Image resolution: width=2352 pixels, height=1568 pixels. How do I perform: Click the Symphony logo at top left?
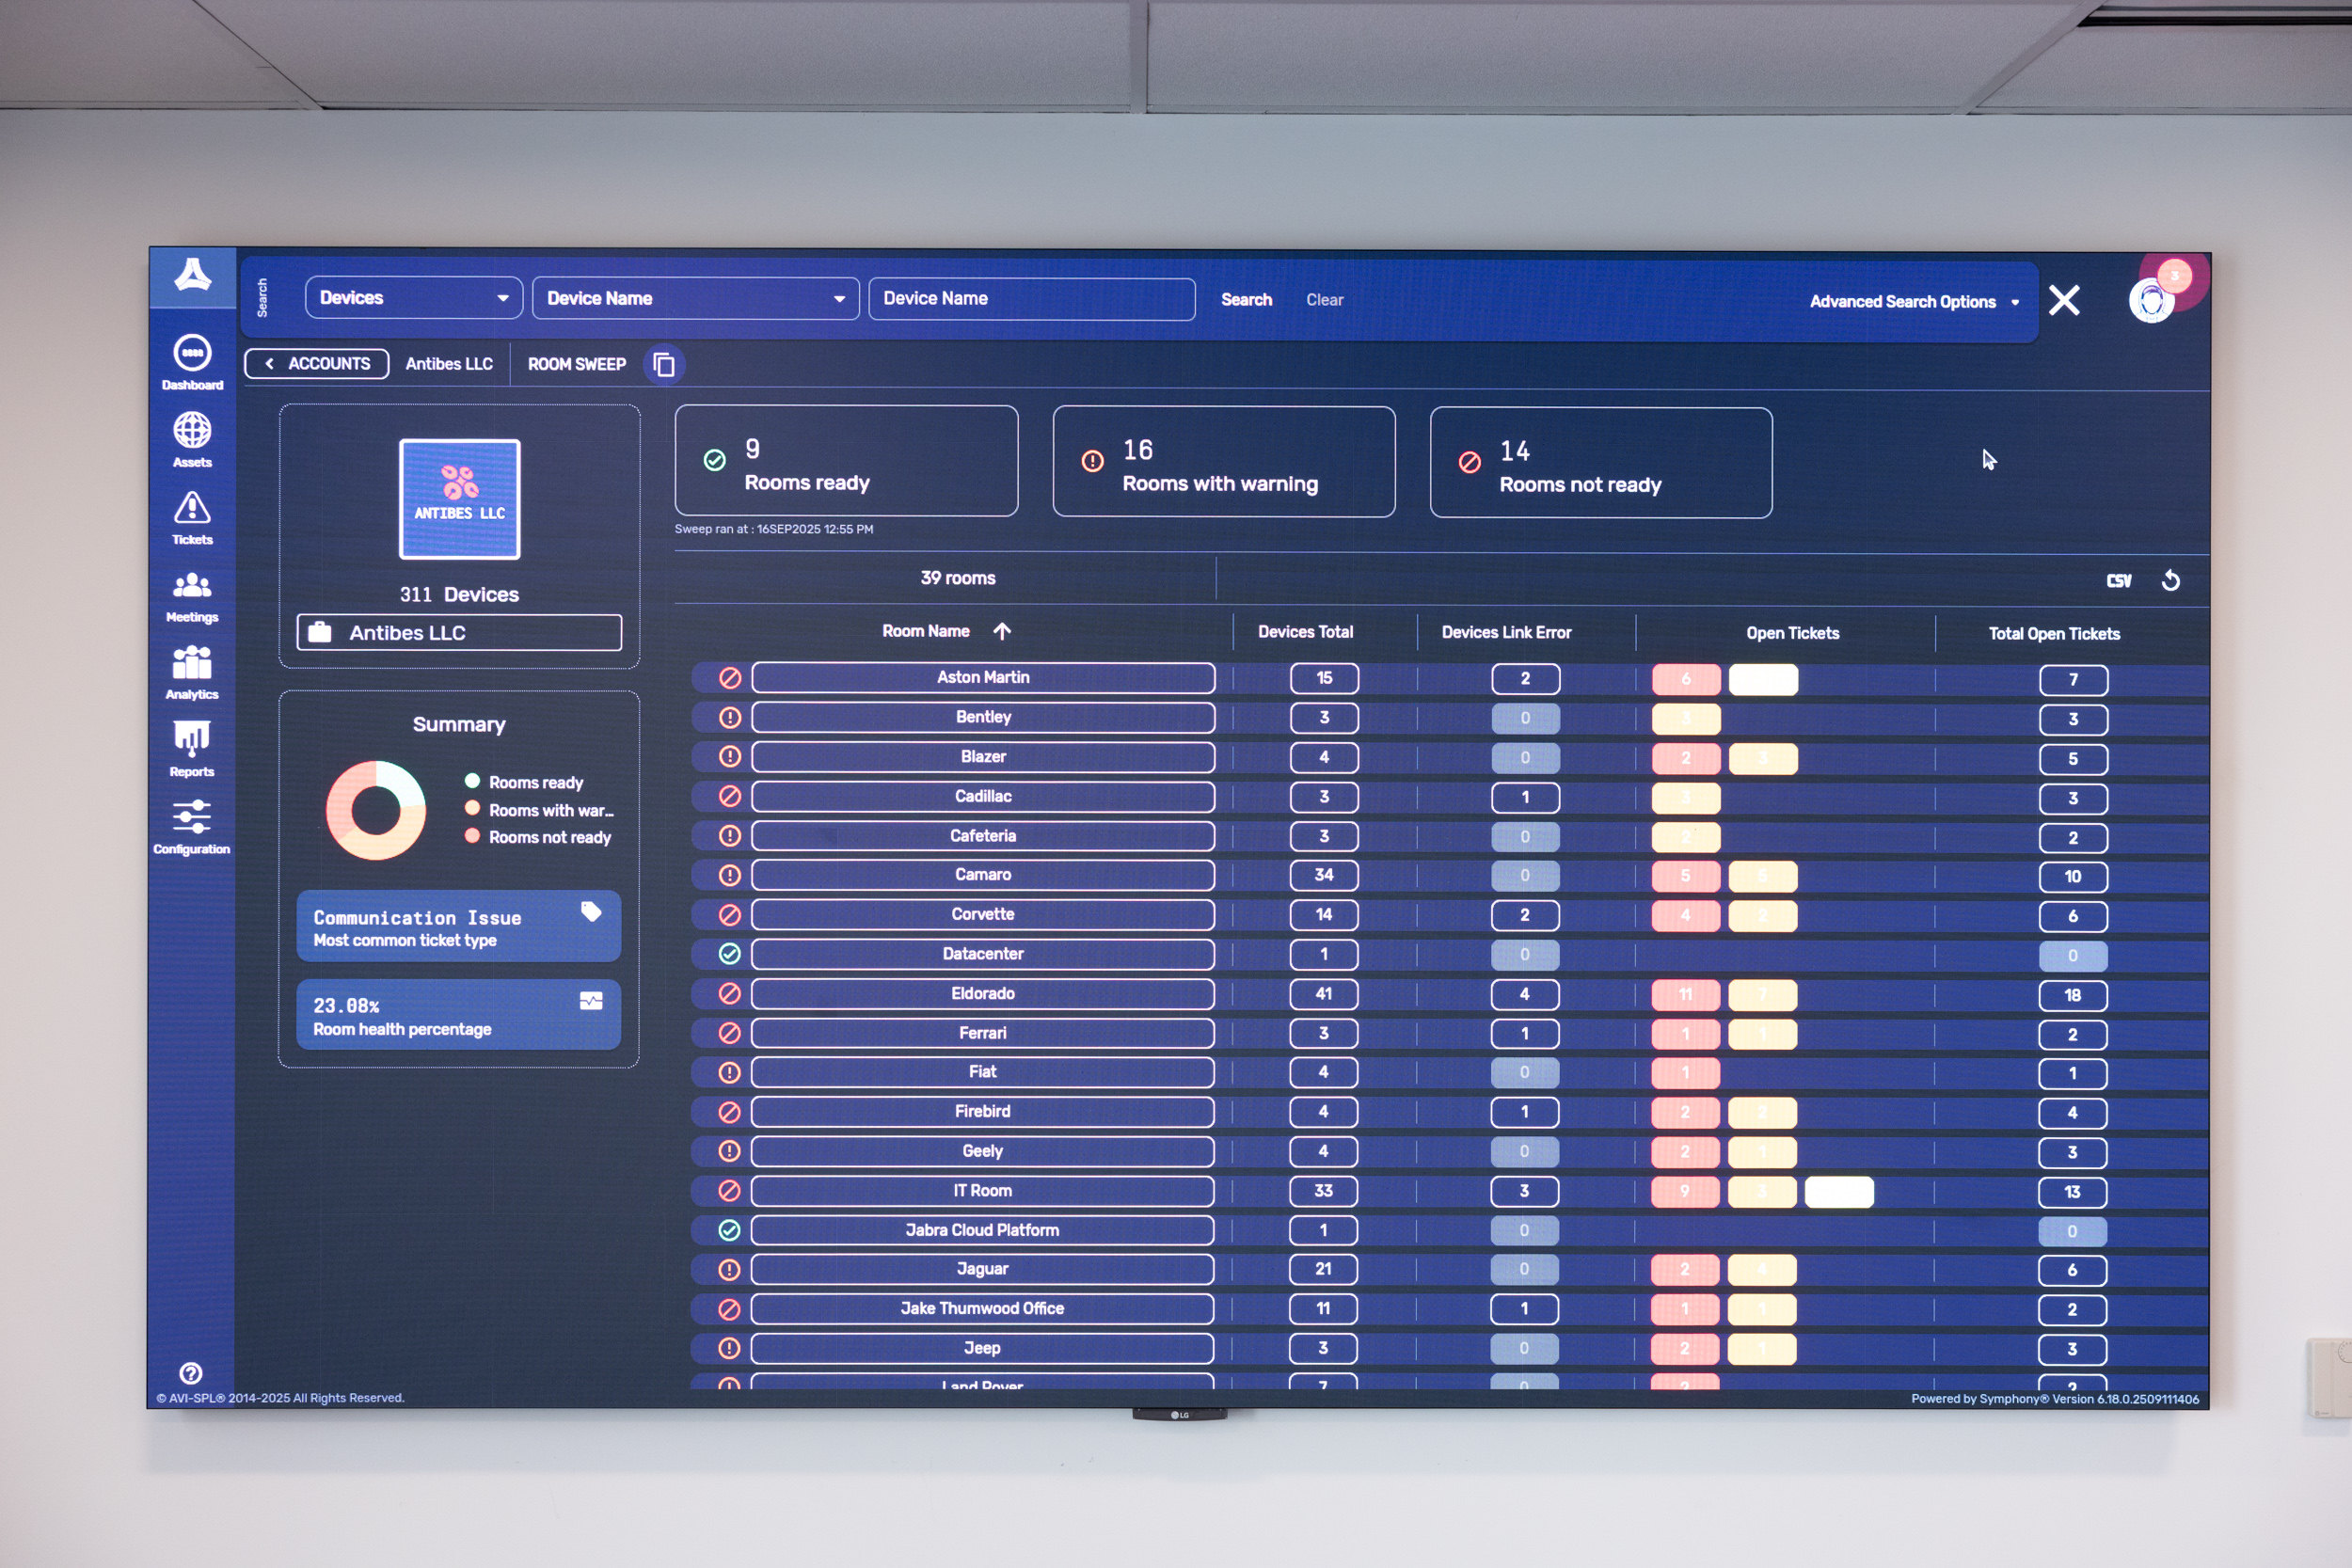point(193,275)
